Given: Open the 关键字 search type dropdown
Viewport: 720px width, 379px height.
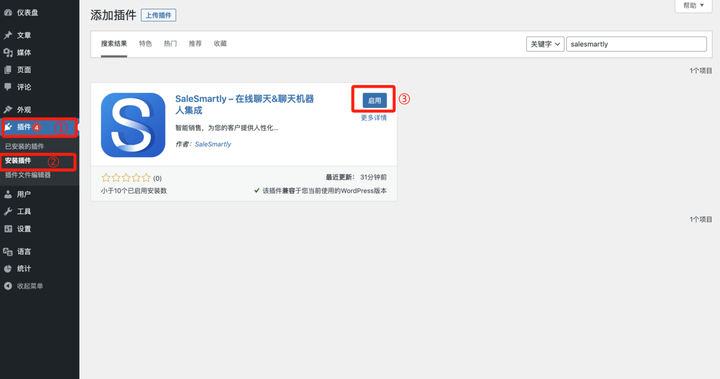Looking at the screenshot, I should point(545,44).
